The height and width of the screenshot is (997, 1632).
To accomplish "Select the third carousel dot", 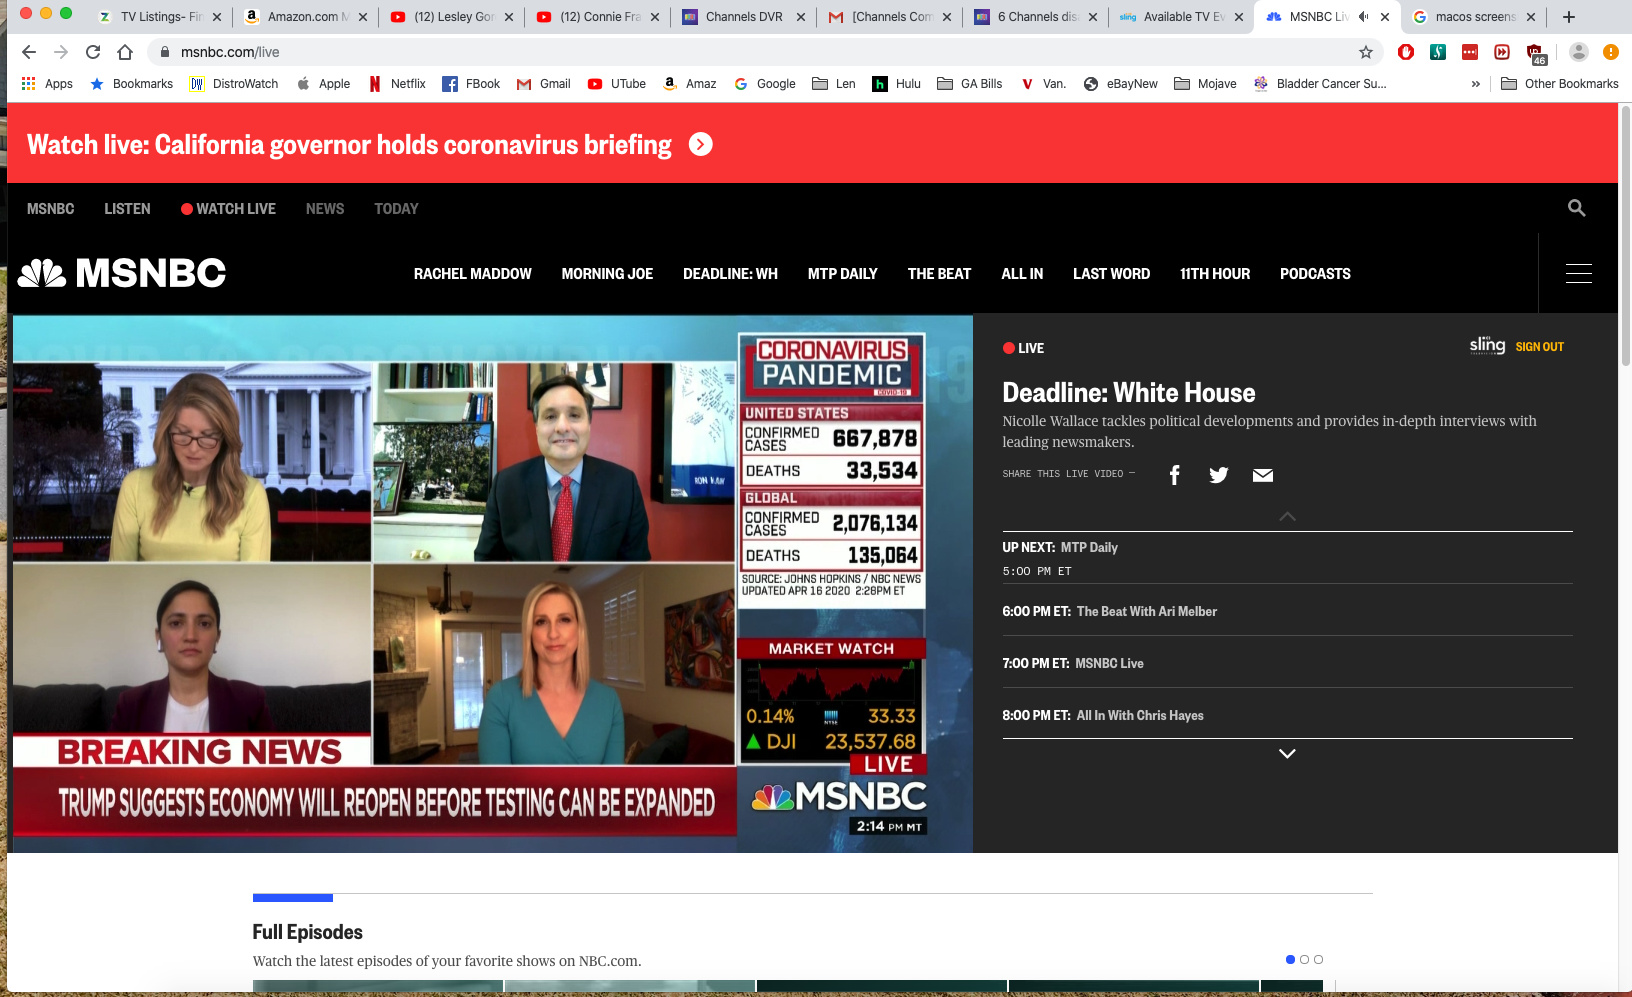I will click(1318, 959).
